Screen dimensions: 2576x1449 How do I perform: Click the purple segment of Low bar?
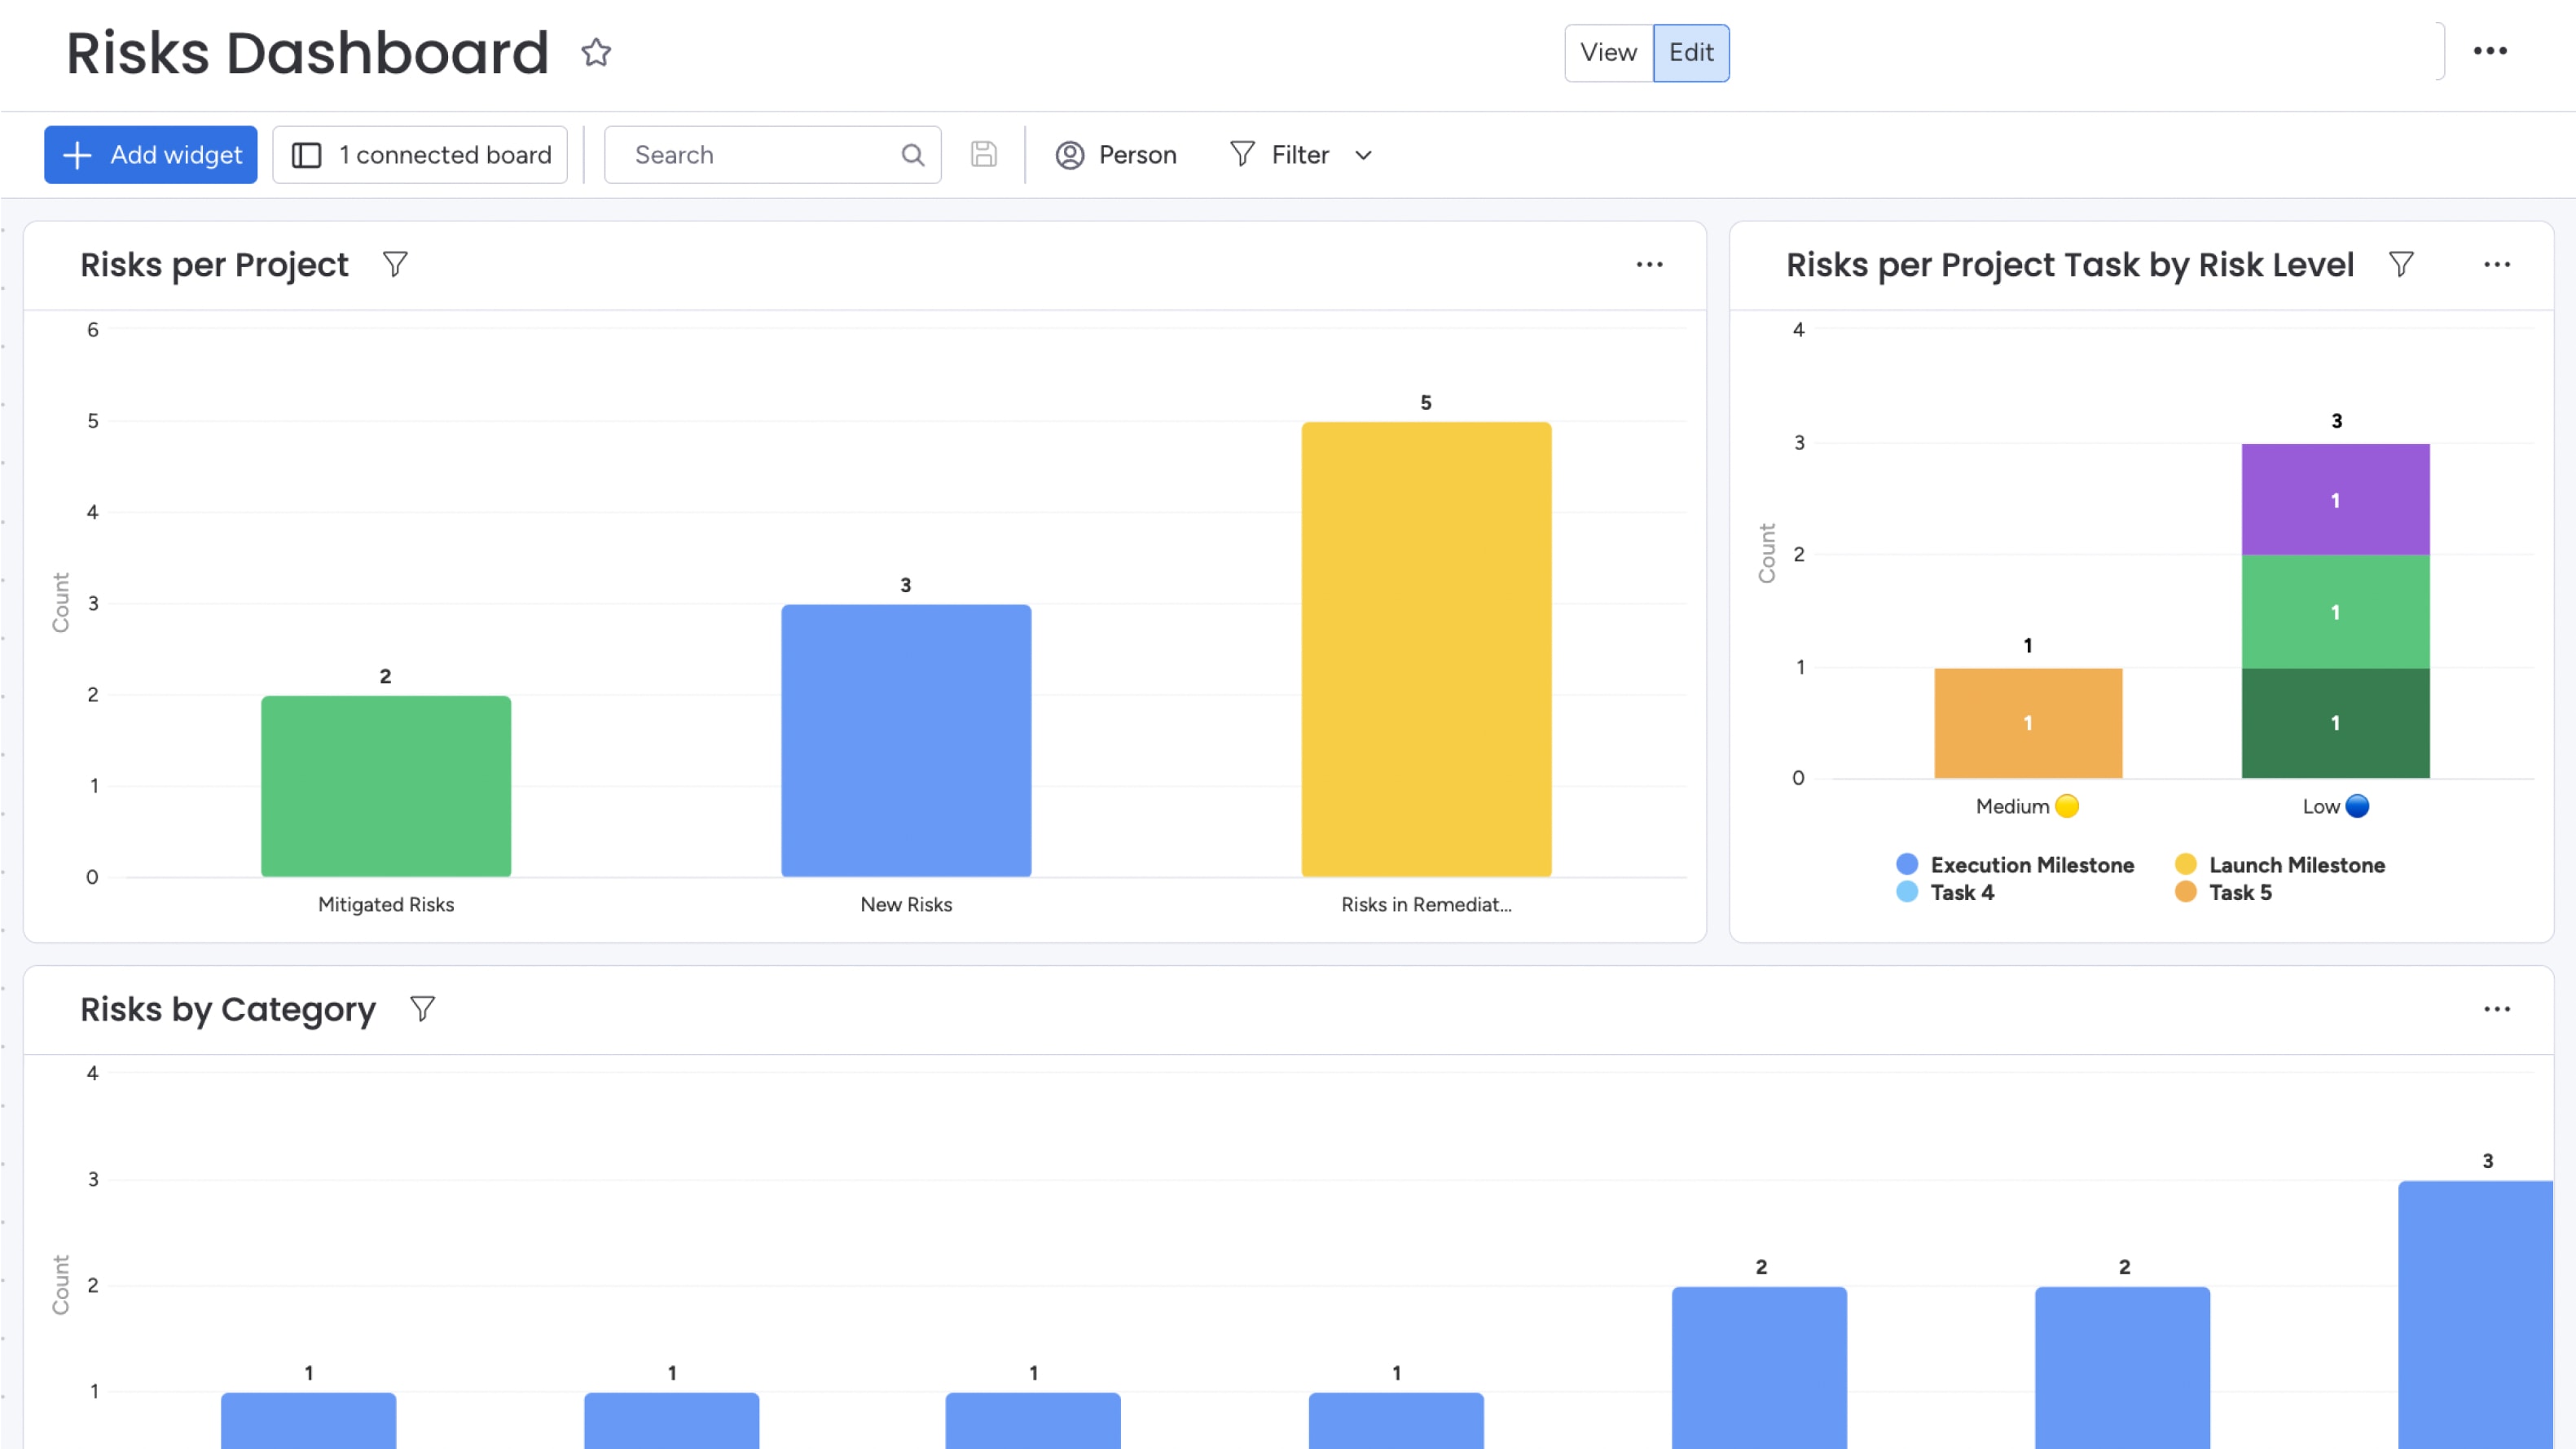coord(2335,499)
